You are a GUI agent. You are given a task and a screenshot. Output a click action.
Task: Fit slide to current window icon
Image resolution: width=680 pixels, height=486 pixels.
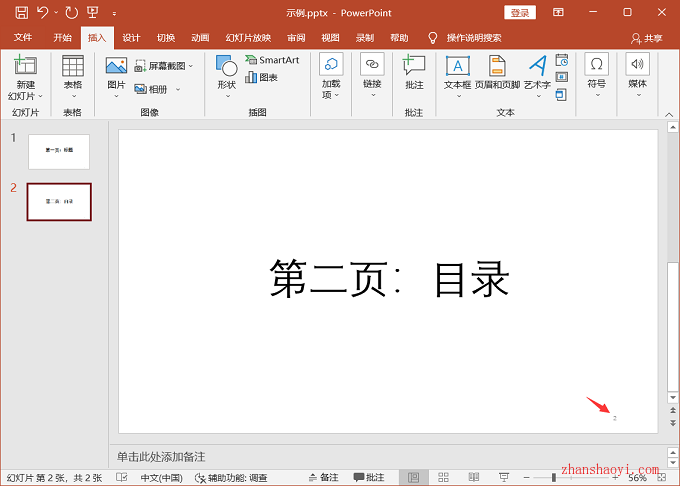(662, 477)
